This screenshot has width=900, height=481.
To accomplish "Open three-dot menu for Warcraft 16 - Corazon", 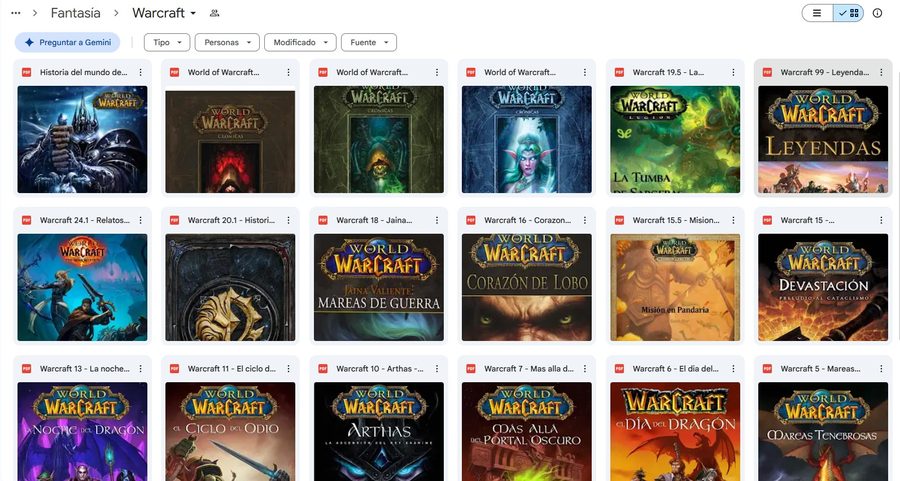I will [585, 220].
